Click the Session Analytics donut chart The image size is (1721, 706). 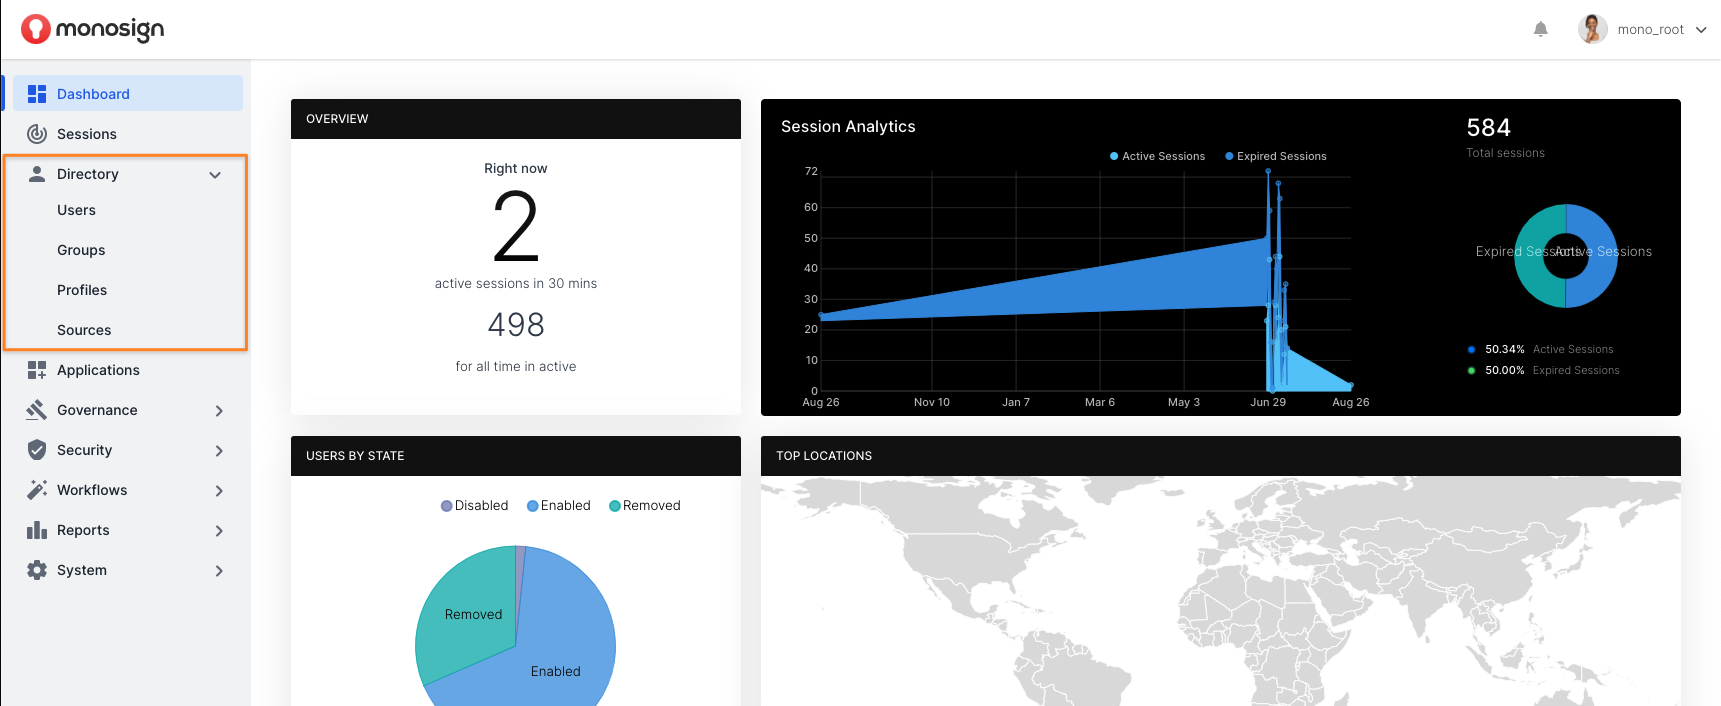(x=1566, y=256)
